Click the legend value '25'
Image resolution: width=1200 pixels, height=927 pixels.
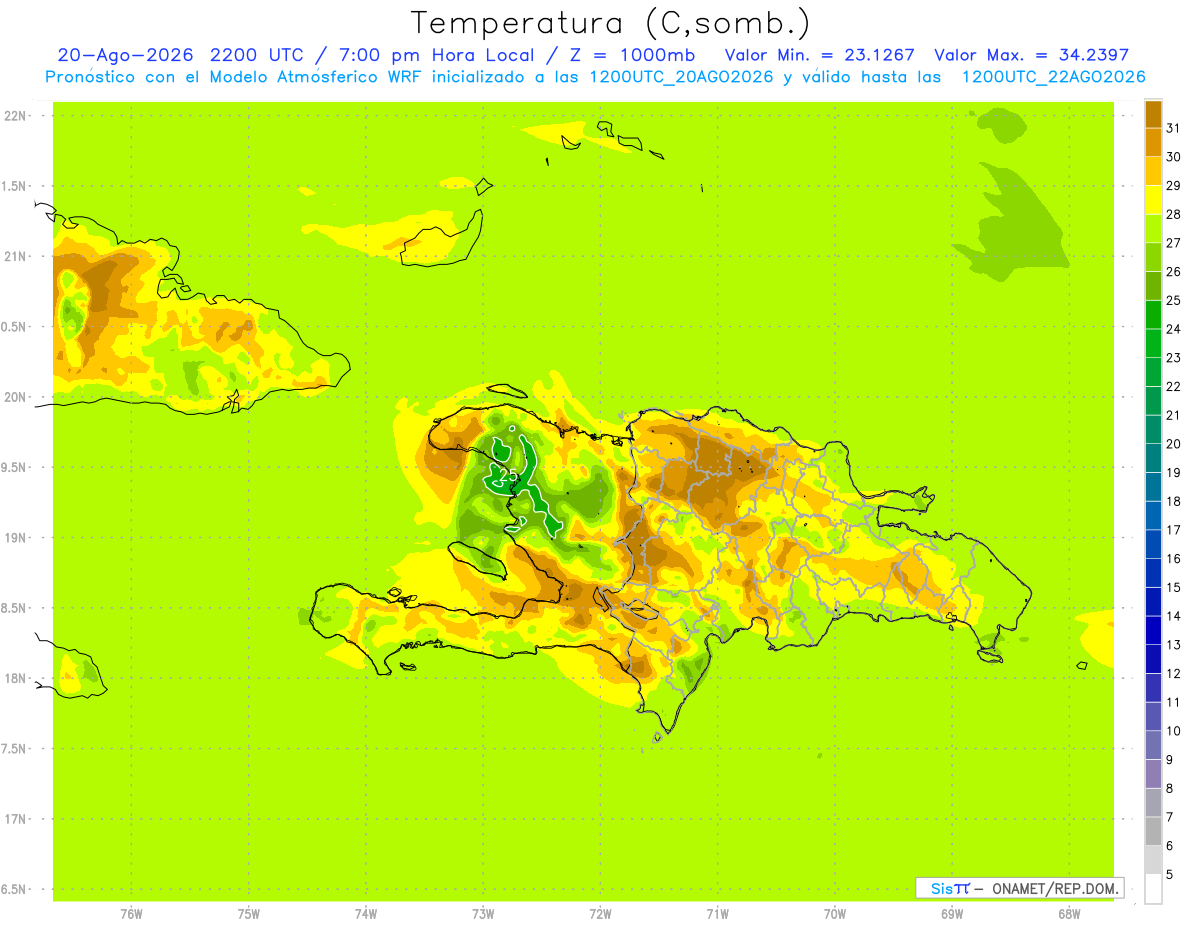pos(1173,300)
